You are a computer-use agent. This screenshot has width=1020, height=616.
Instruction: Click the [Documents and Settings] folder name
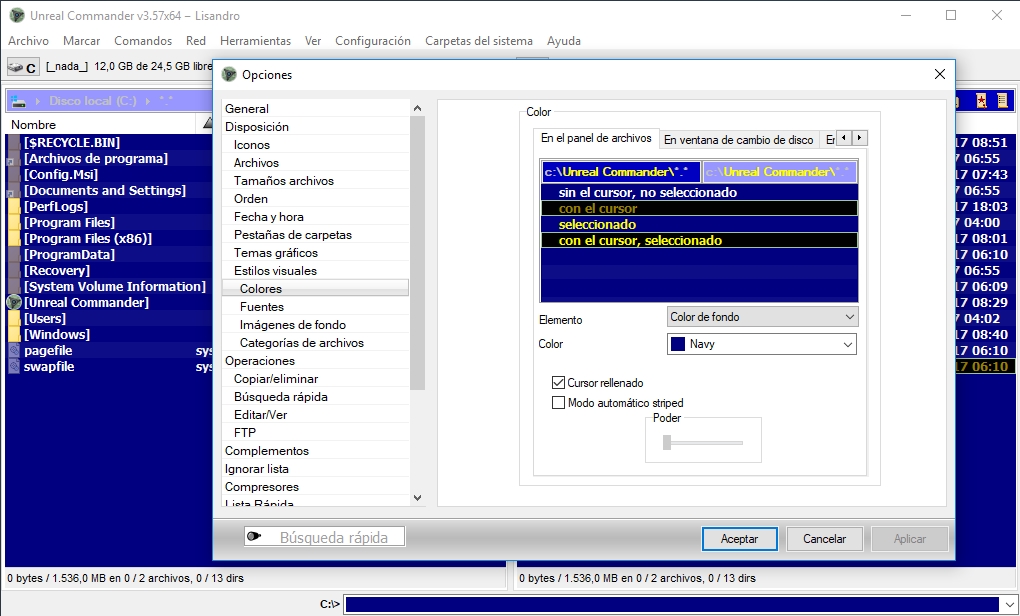tap(105, 191)
